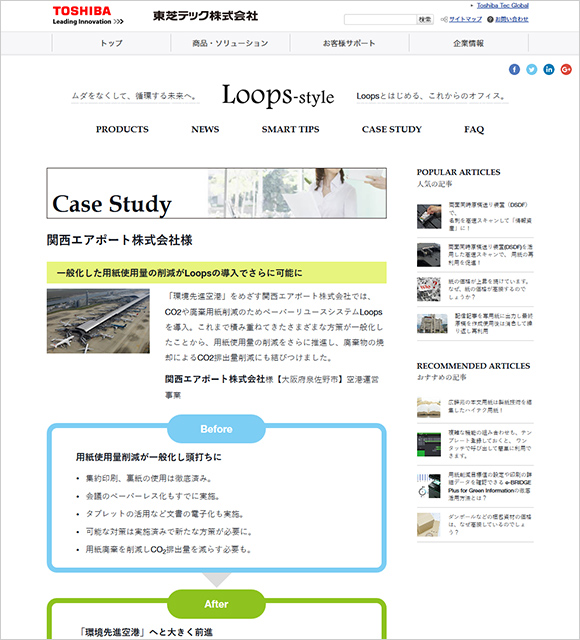Open the e-BRIDGE article thumbnail
The width and height of the screenshot is (580, 640).
coord(429,486)
